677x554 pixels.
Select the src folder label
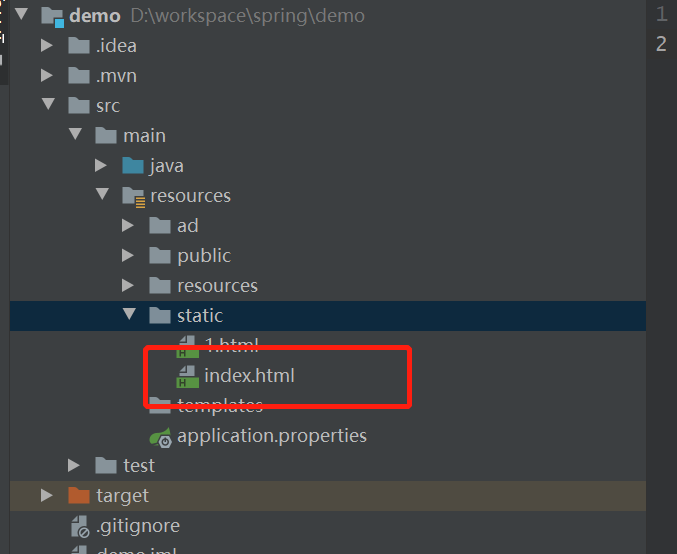tap(108, 106)
